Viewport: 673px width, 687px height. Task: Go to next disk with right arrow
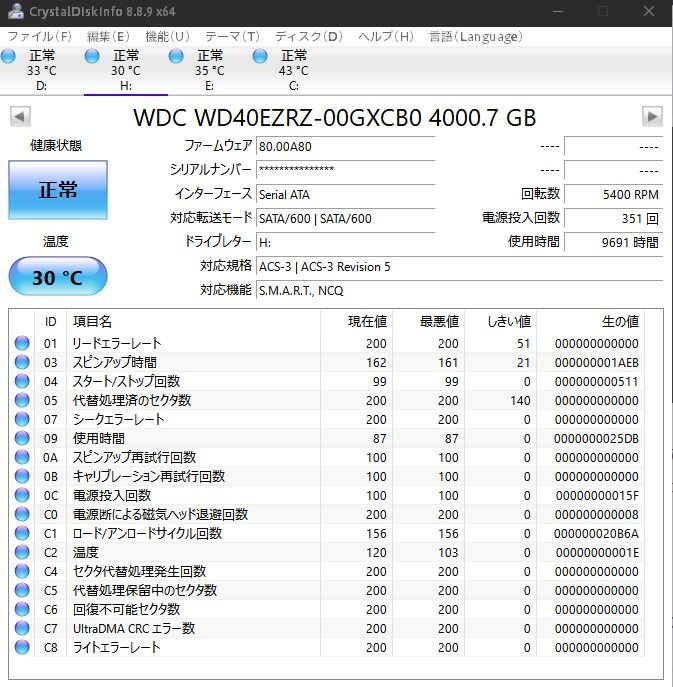(x=652, y=117)
